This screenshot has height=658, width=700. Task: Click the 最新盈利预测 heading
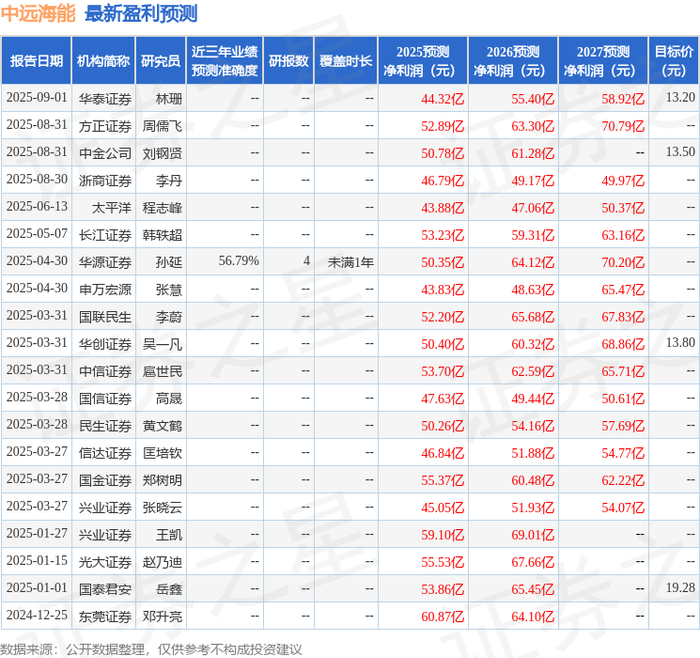tap(141, 14)
